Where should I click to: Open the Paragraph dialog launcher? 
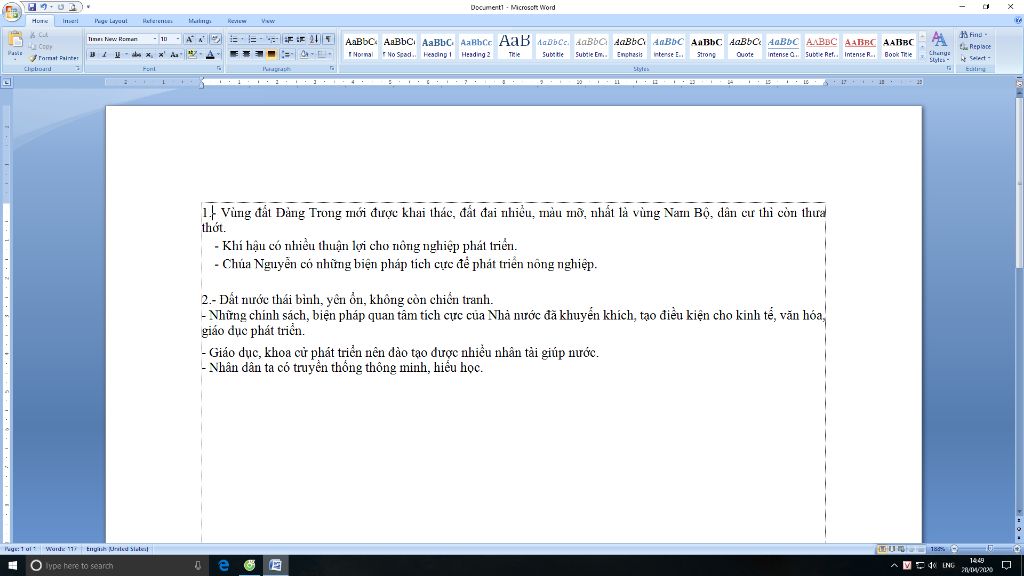click(332, 69)
